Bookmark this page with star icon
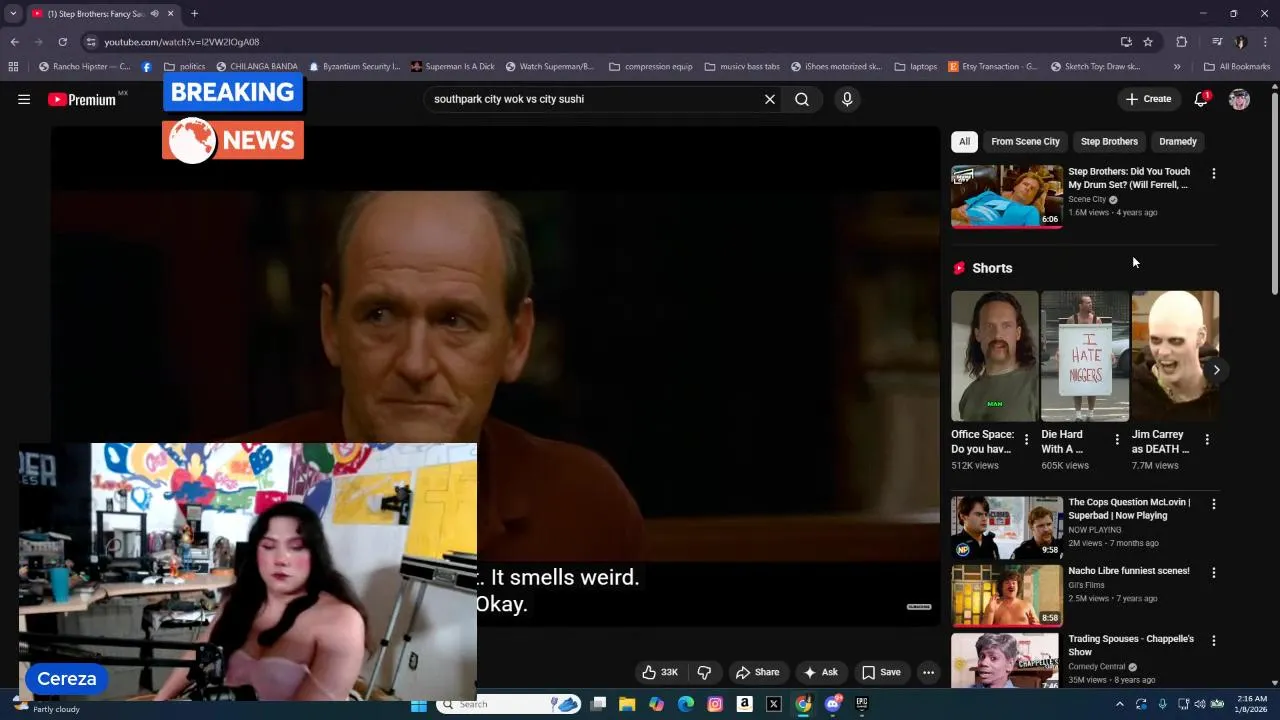Image resolution: width=1280 pixels, height=720 pixels. (1148, 42)
